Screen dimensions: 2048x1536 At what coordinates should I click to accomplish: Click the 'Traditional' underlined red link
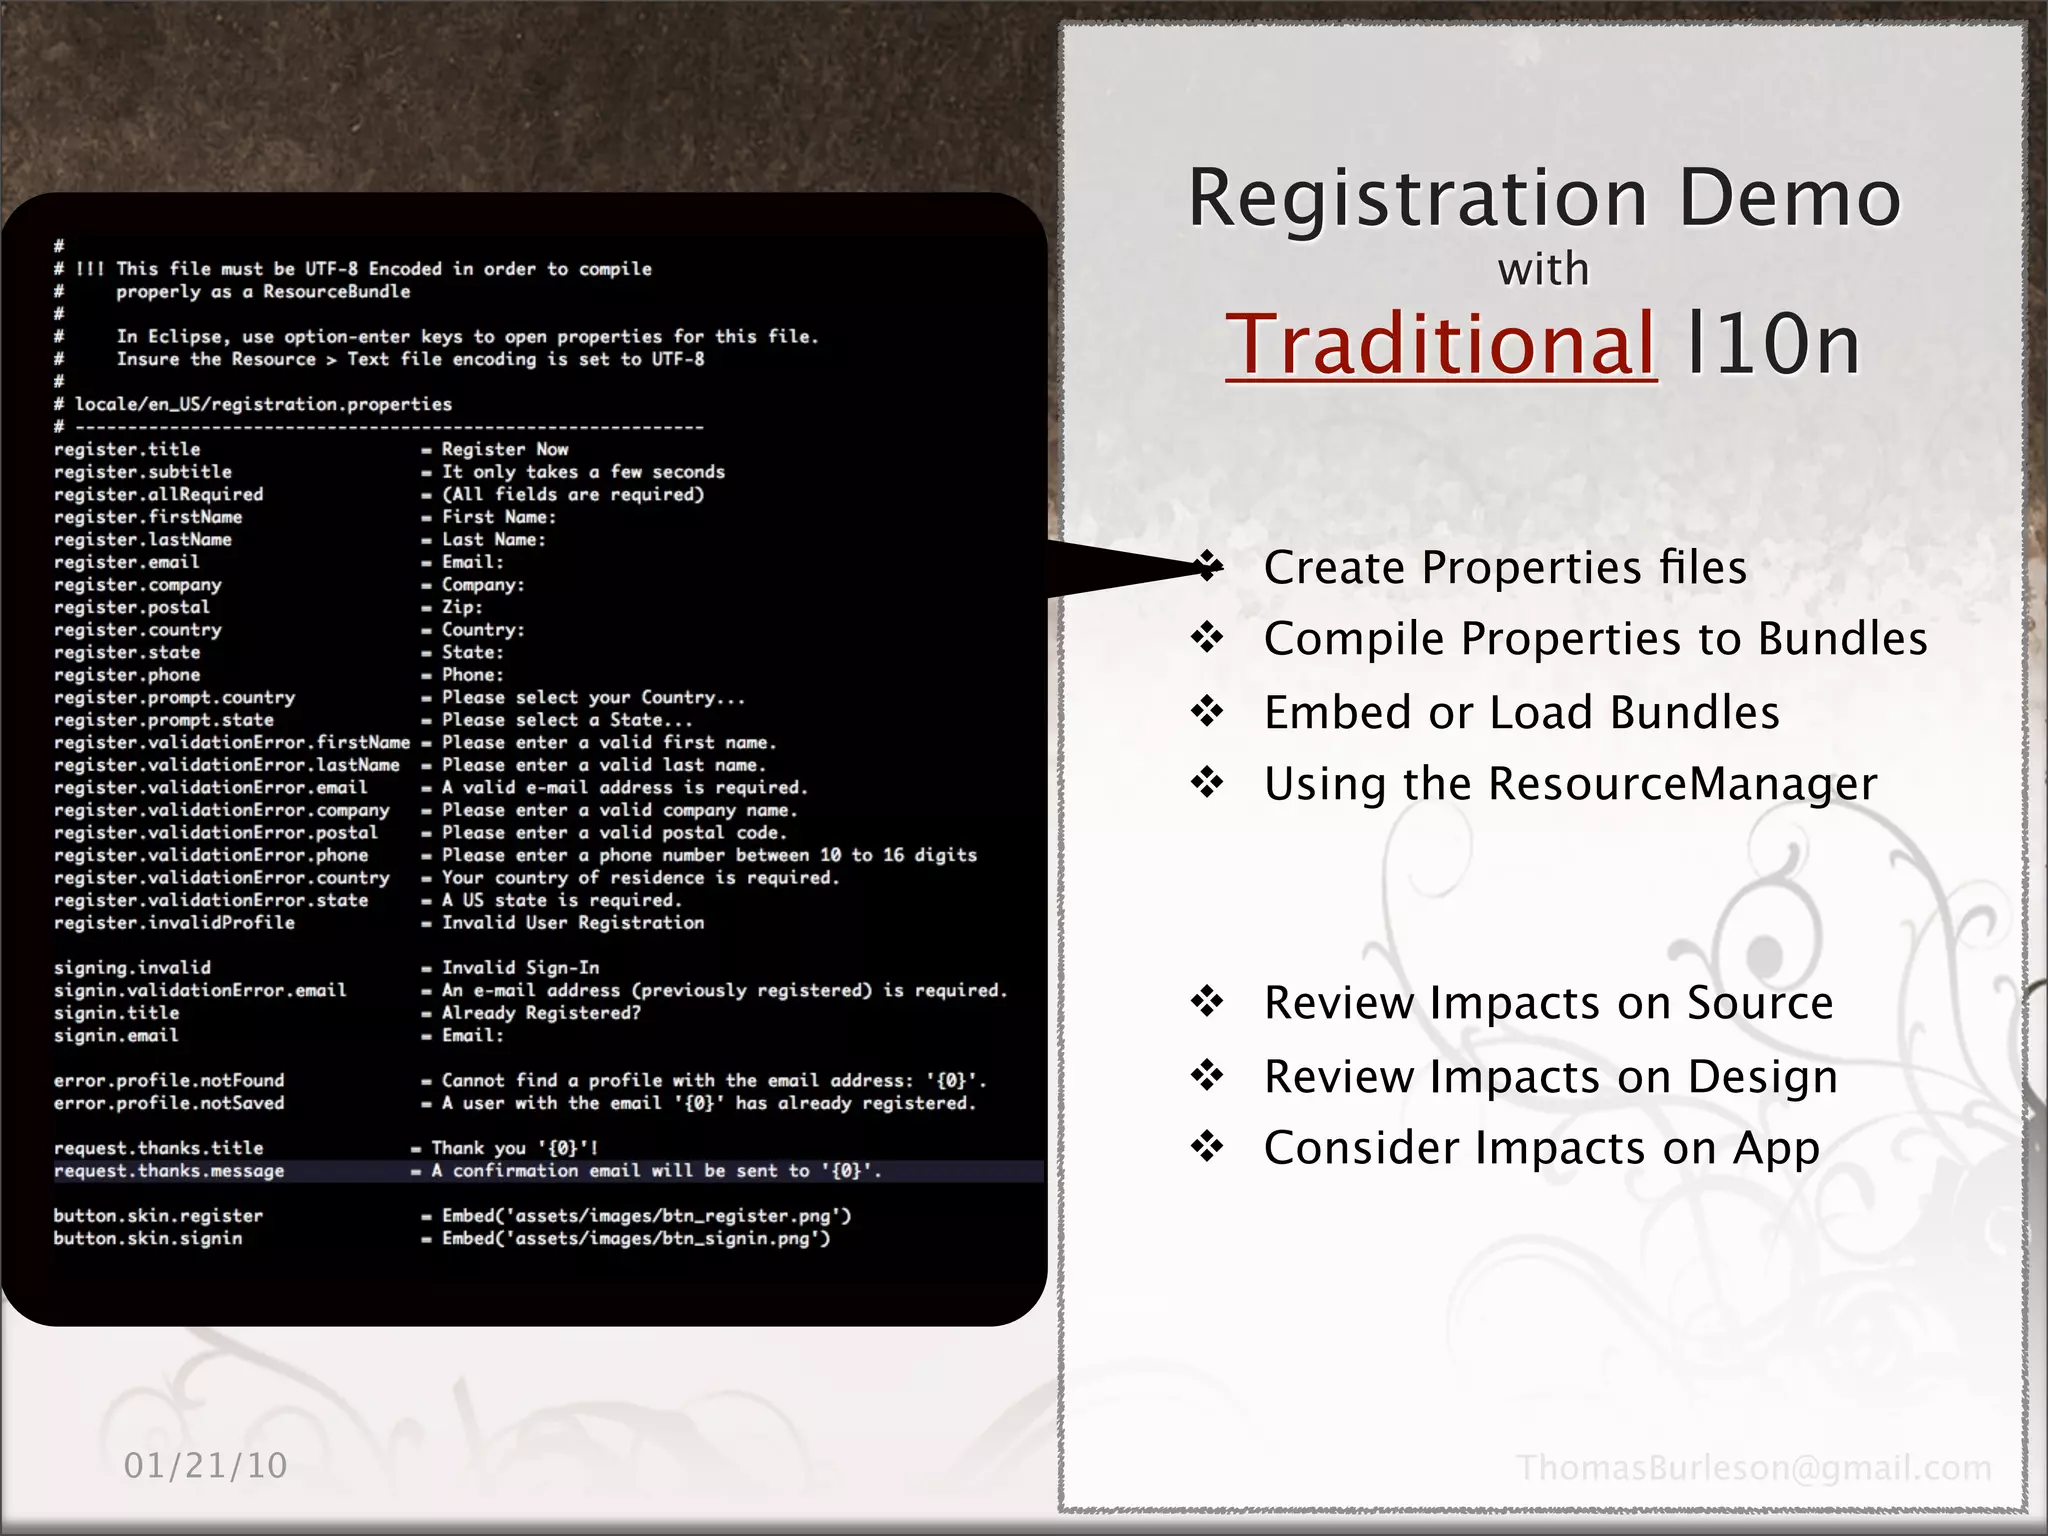coord(1441,344)
